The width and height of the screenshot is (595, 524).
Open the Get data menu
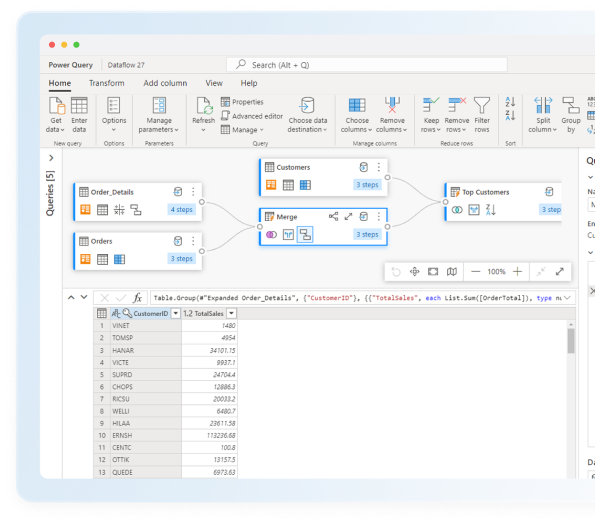pos(56,114)
